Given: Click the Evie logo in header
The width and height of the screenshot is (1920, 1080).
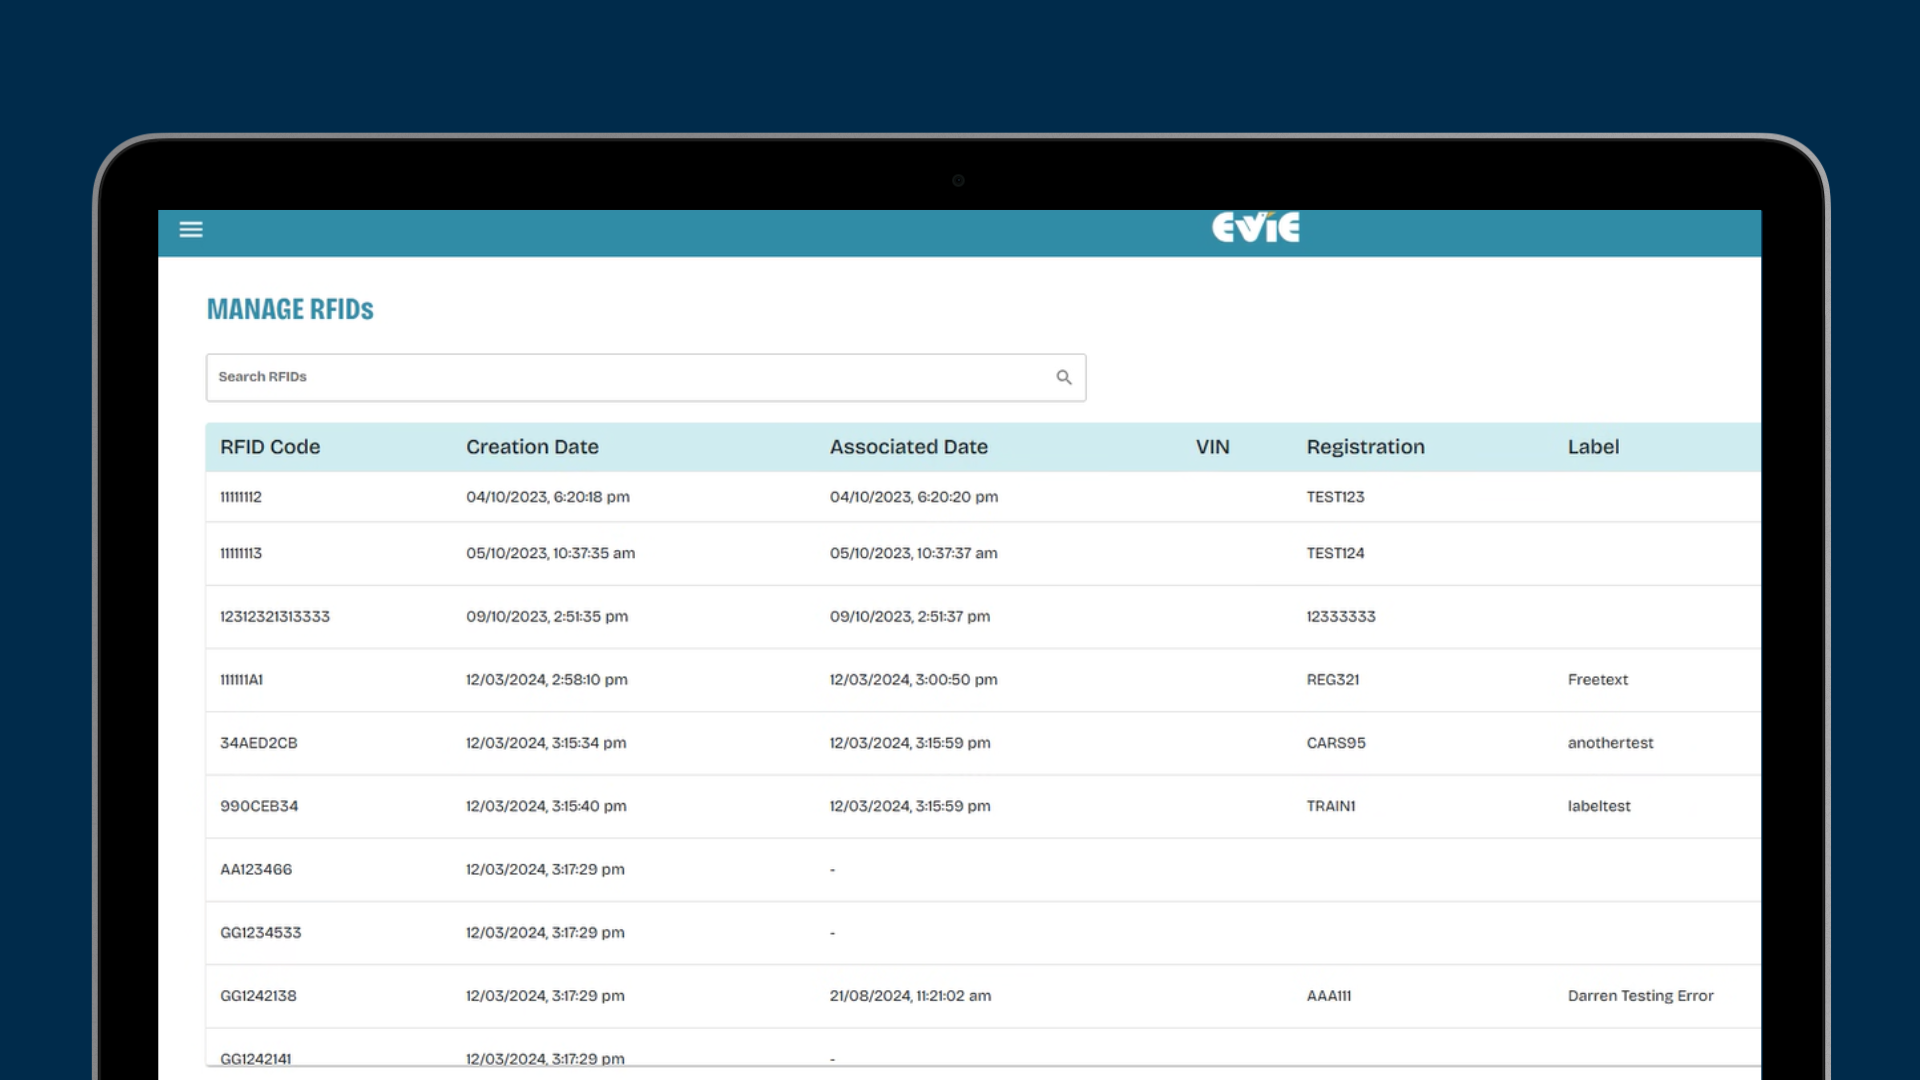Looking at the screenshot, I should [x=1256, y=227].
